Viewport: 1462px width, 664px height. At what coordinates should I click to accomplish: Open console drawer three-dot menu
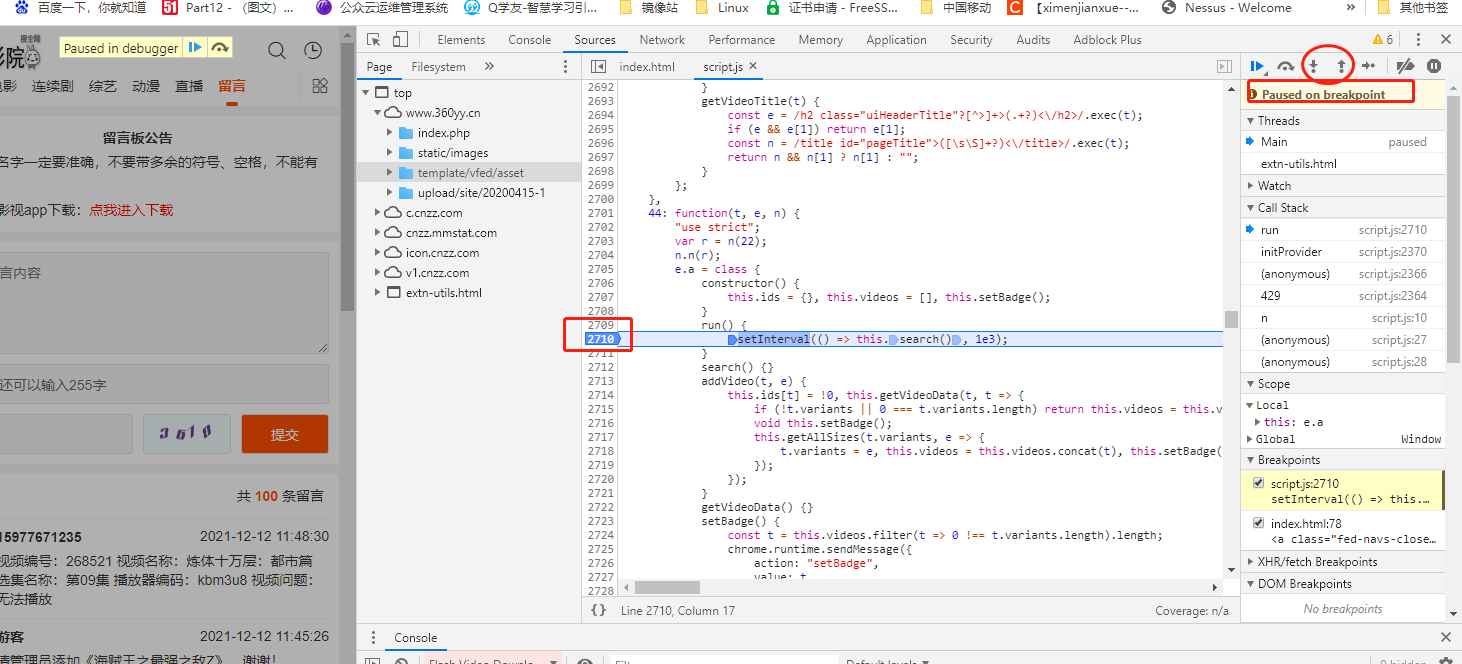(373, 638)
